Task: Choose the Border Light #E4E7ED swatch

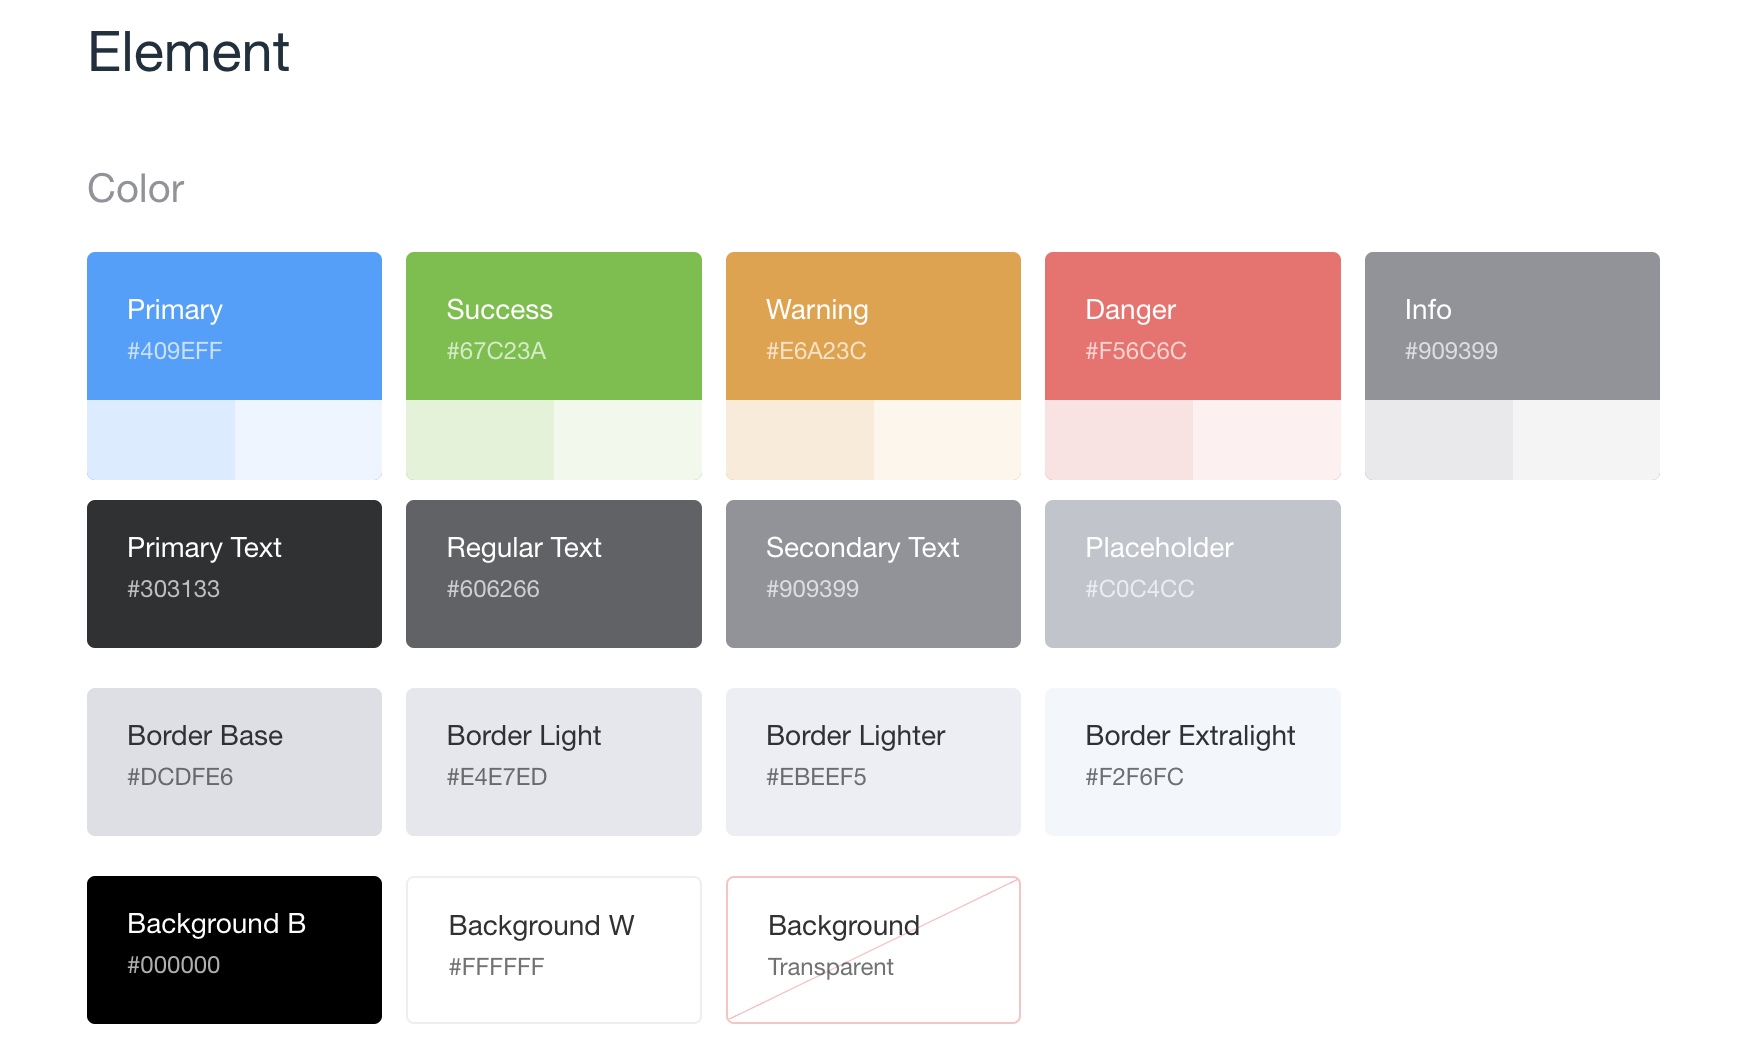Action: (x=553, y=762)
